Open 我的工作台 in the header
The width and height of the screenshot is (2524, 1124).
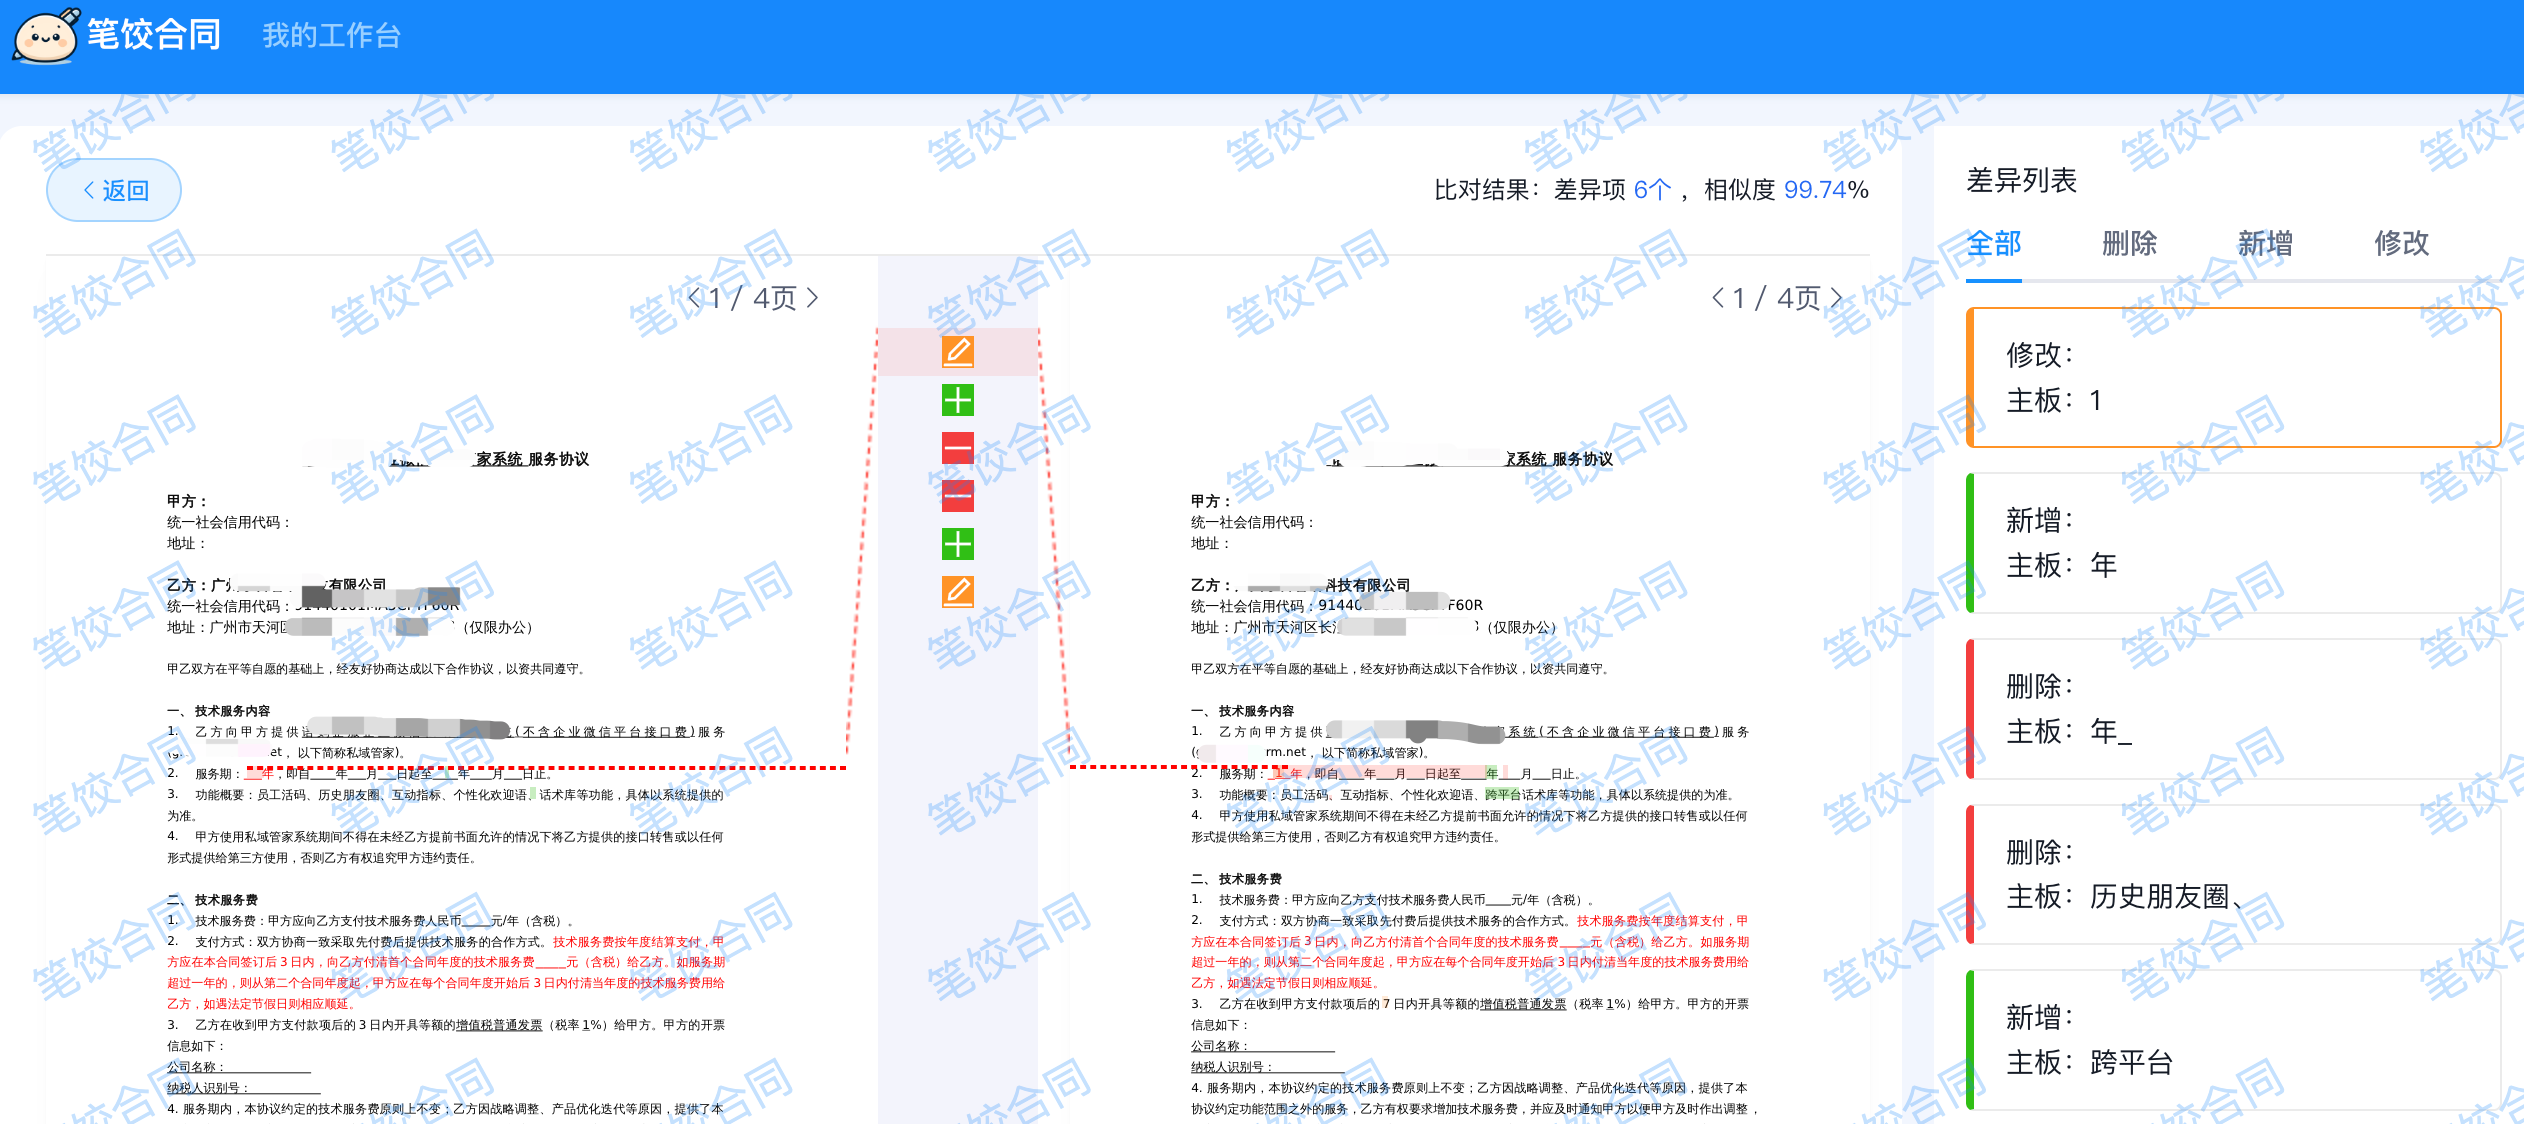coord(331,36)
